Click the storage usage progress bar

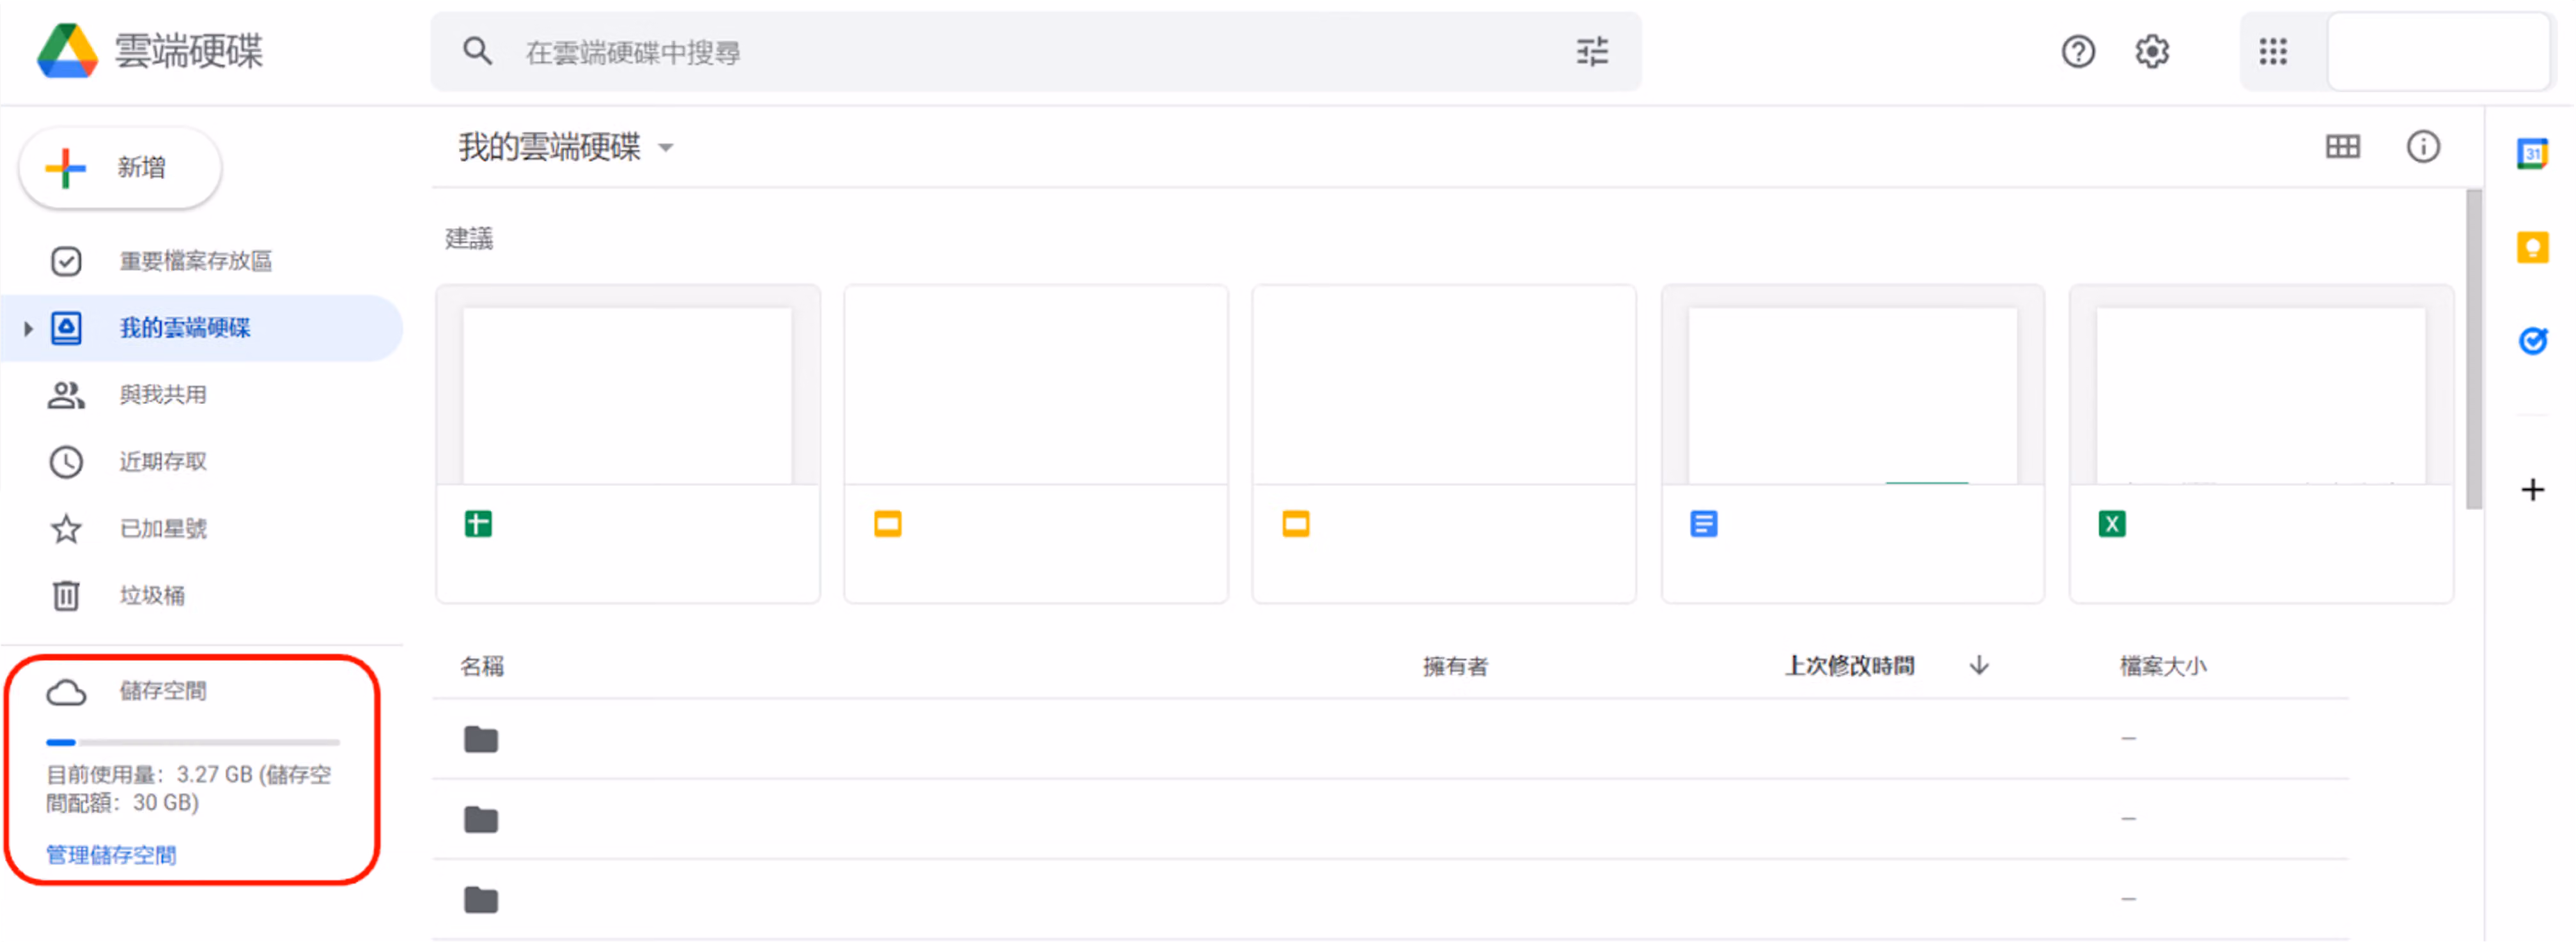[x=193, y=742]
